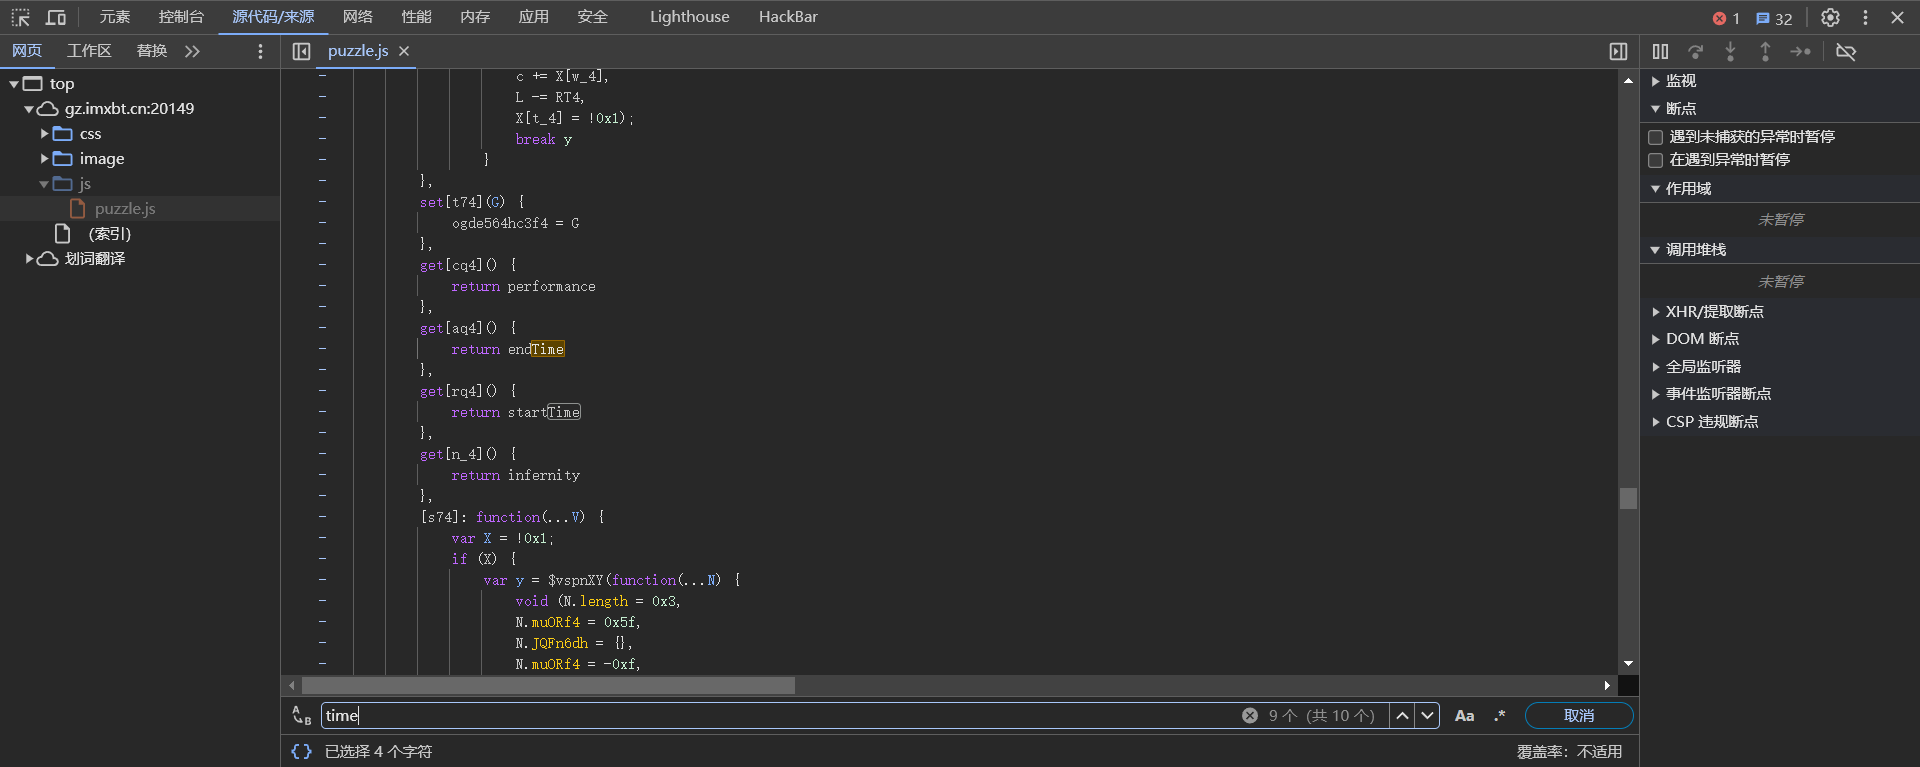
Task: Click the deactivate breakpoints icon
Action: coord(1846,51)
